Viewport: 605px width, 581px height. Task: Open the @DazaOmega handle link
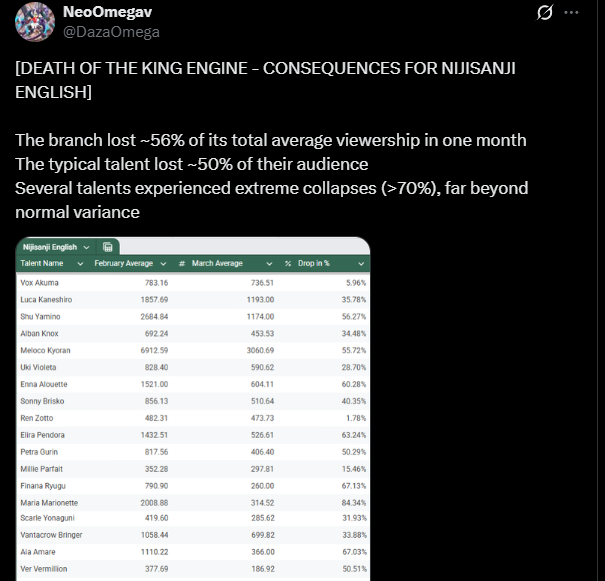coord(111,32)
